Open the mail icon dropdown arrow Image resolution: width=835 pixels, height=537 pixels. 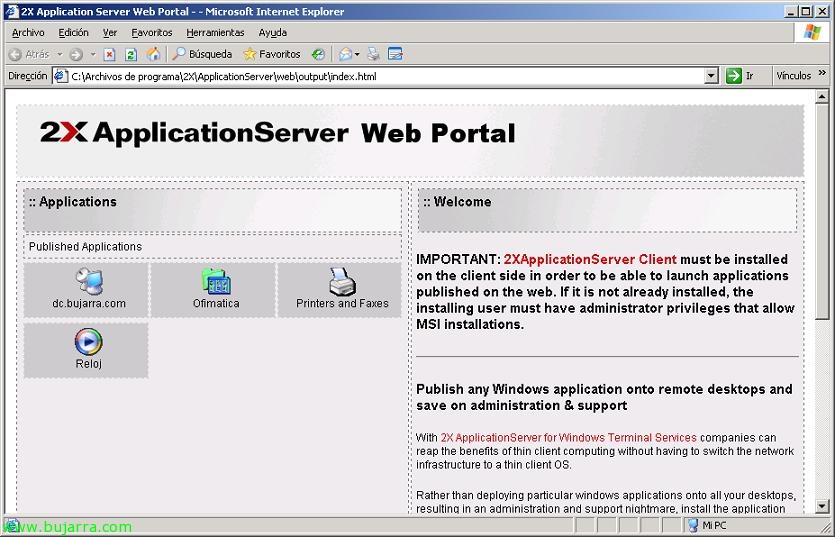click(x=357, y=54)
